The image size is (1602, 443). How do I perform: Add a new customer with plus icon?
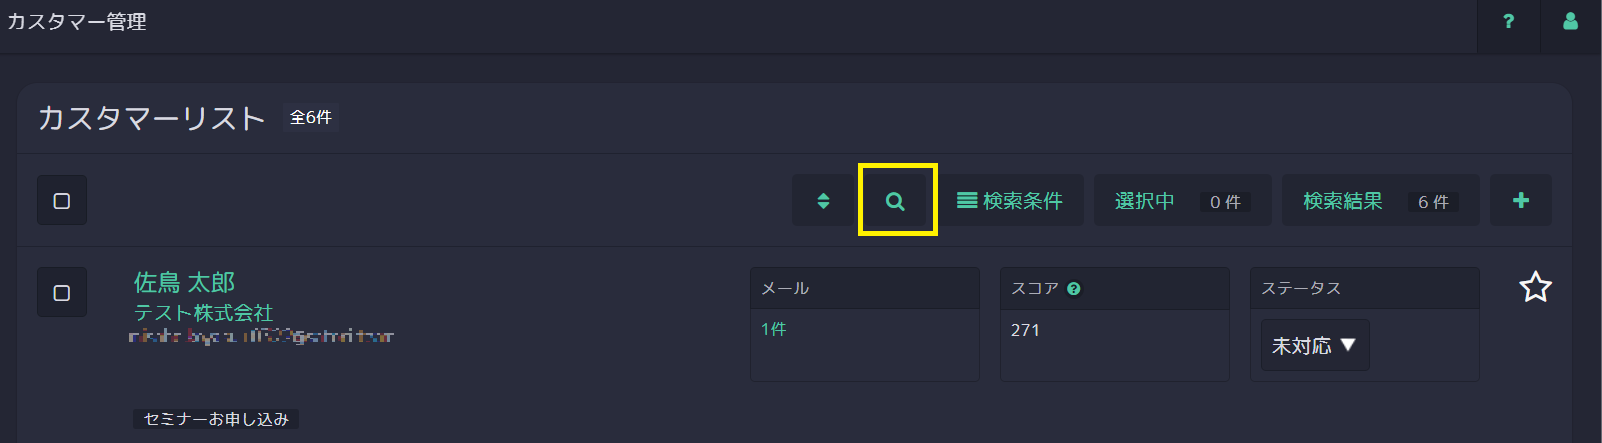point(1521,200)
